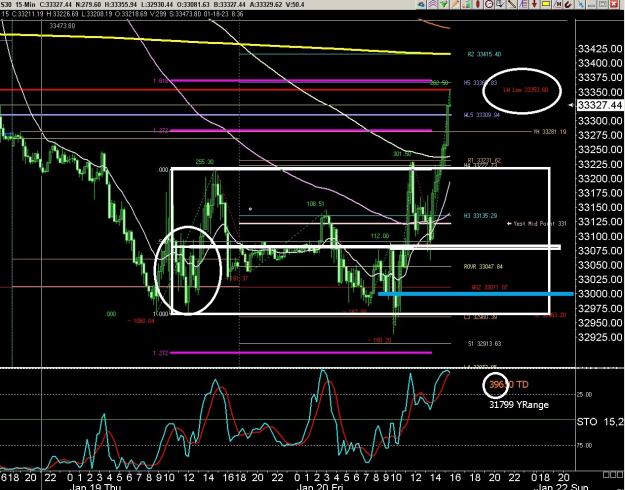Select the line measure tool icon
Image resolution: width=625 pixels, height=490 pixels.
tap(557, 4)
